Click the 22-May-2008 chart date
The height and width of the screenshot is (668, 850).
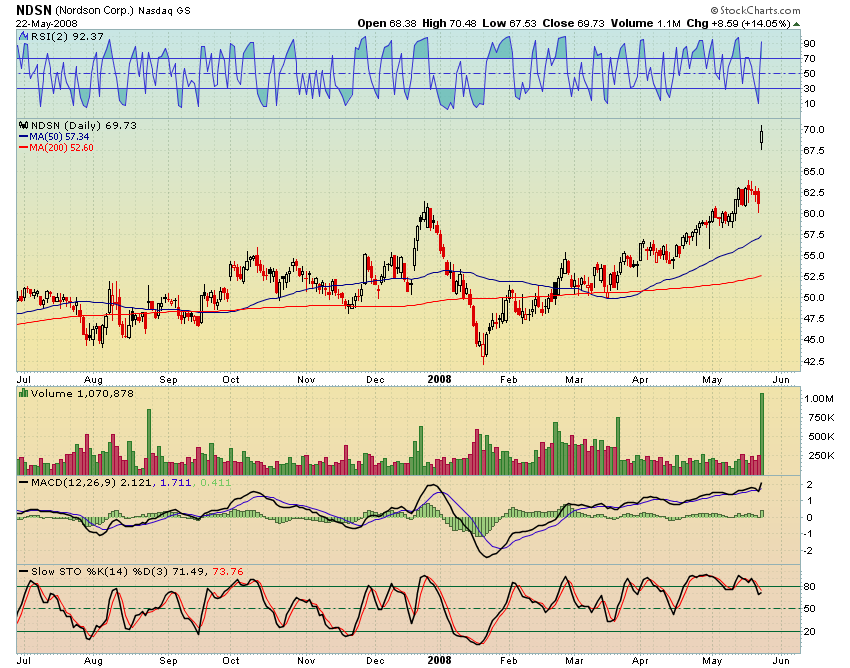[x=47, y=24]
